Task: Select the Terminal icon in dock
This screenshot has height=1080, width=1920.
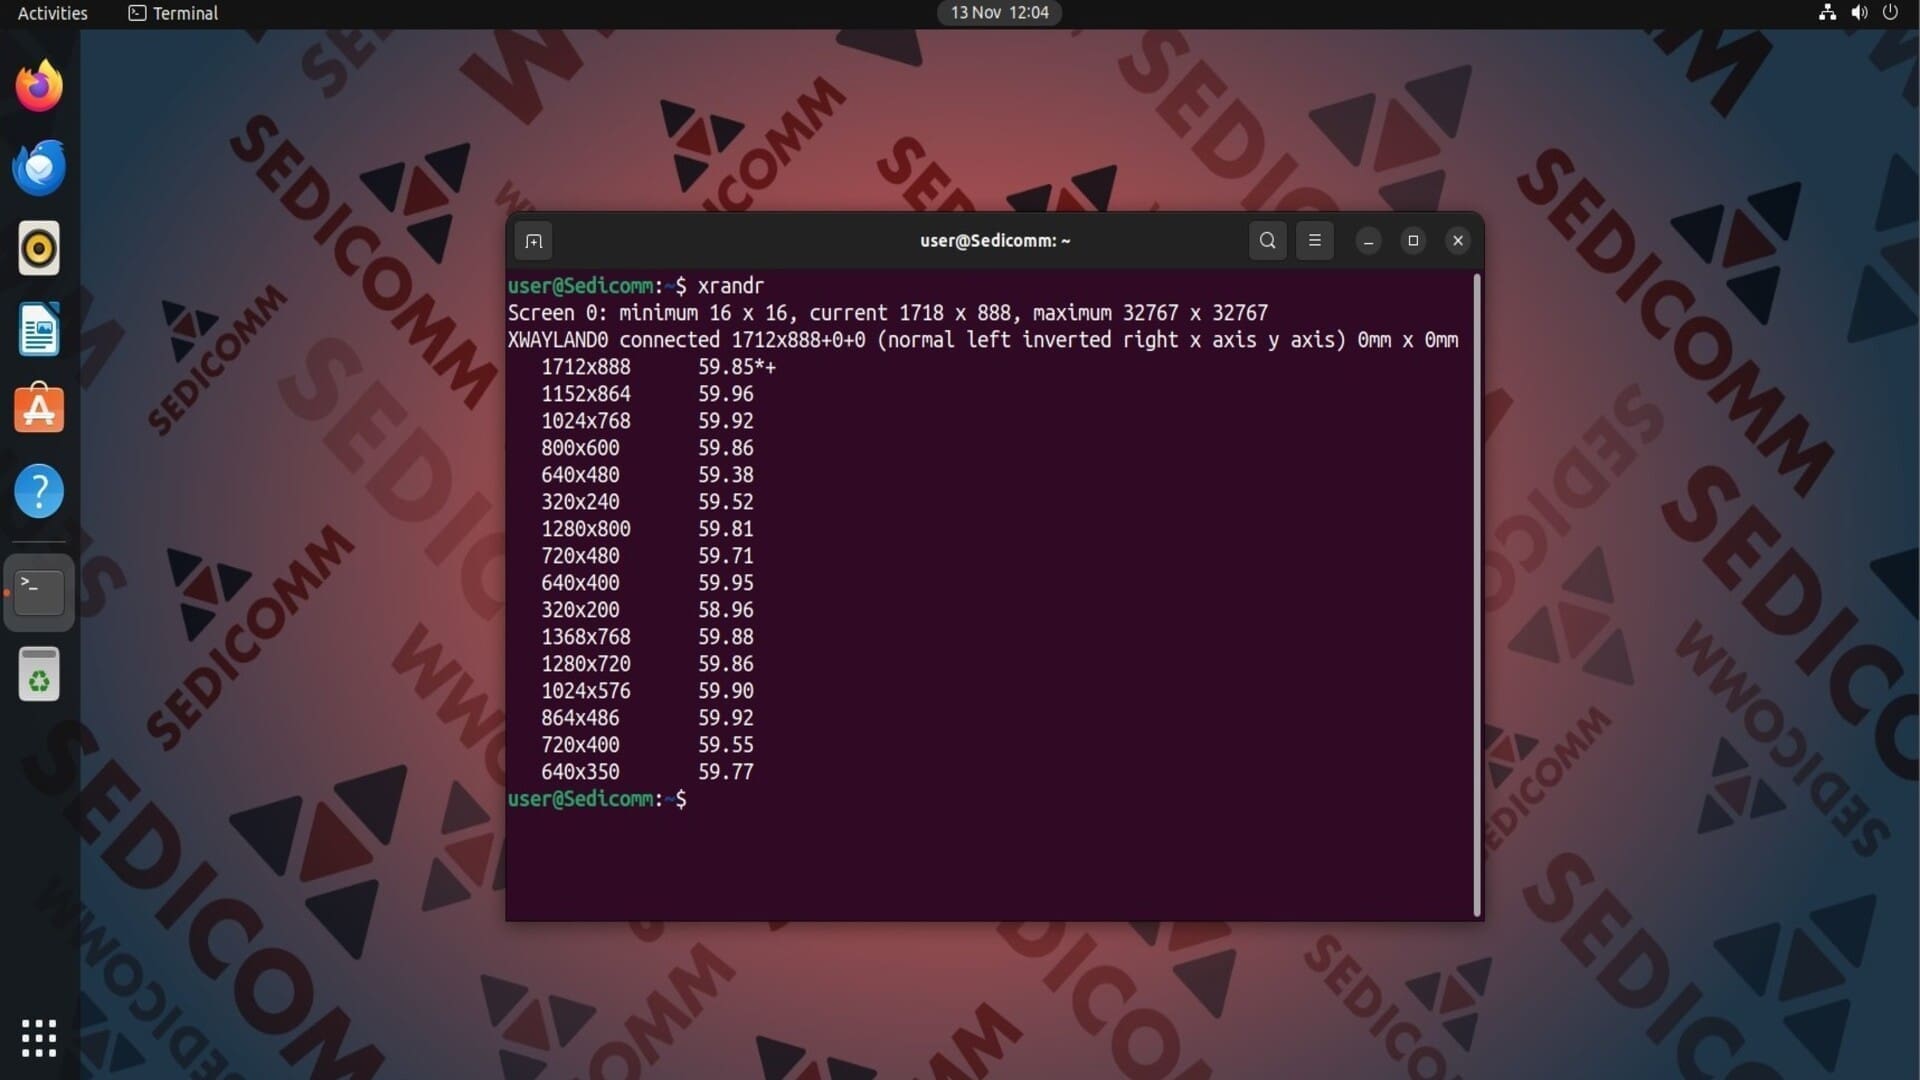Action: click(39, 592)
